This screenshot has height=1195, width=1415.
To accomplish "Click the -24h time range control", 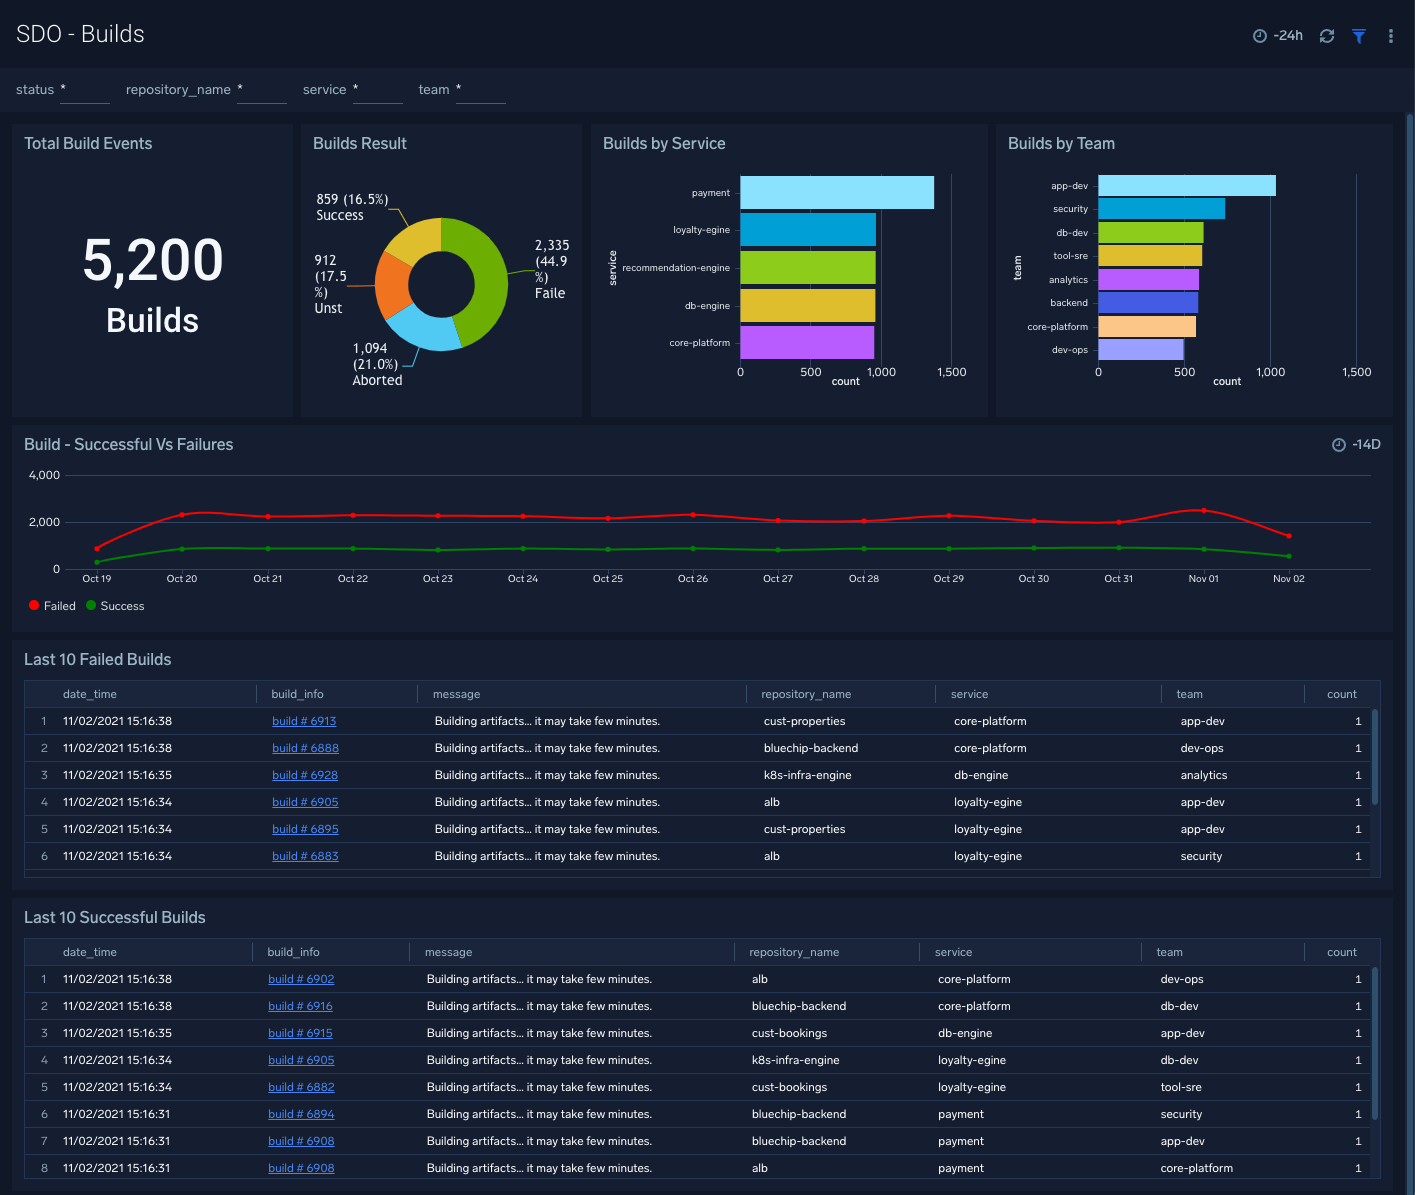I will point(1288,35).
